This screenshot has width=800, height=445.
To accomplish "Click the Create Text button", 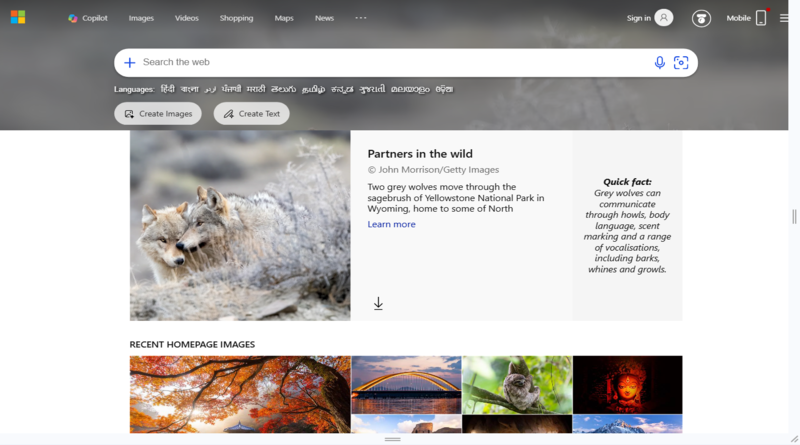I will [252, 114].
